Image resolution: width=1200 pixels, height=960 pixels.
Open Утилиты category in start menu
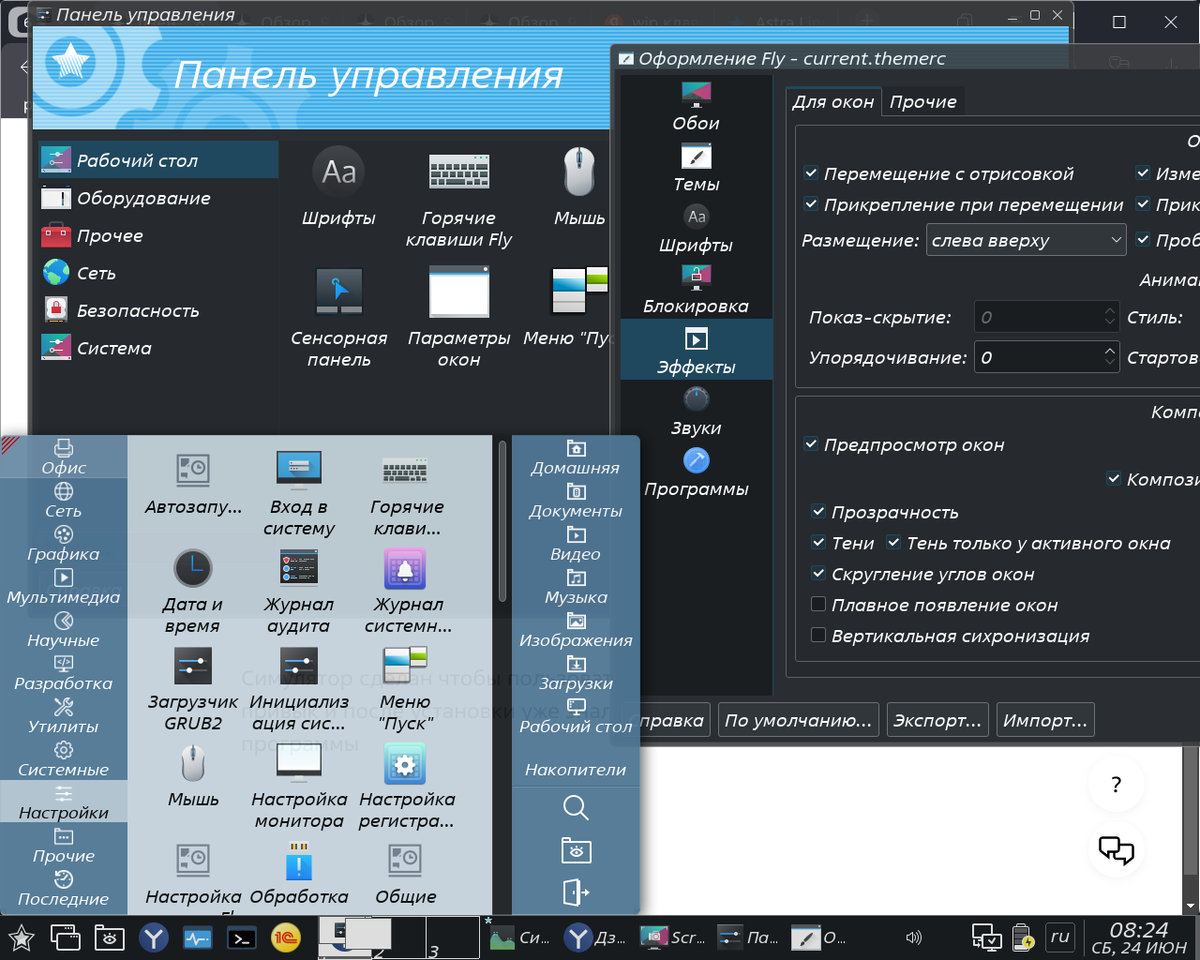64,715
